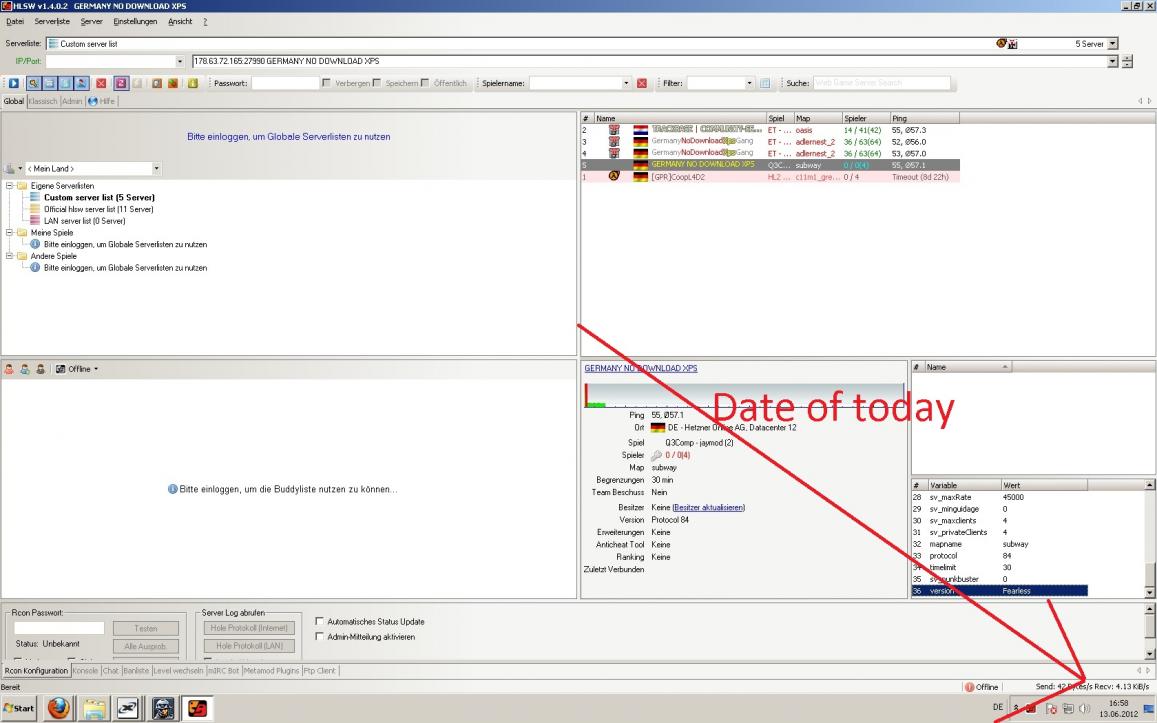This screenshot has width=1157, height=723.
Task: Open the Offline status dropdown in buddy panel
Action: [x=77, y=369]
